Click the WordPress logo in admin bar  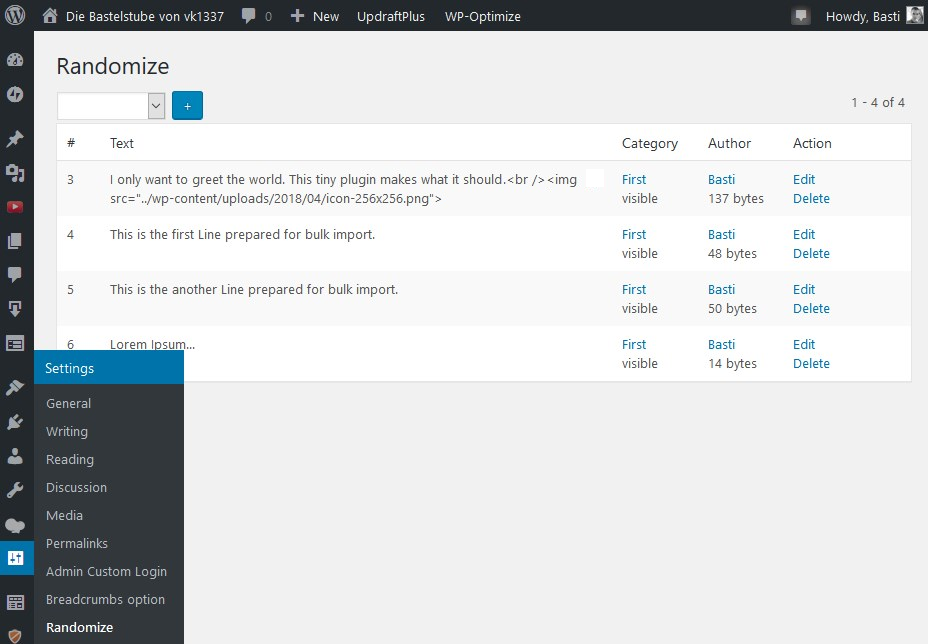coord(16,16)
